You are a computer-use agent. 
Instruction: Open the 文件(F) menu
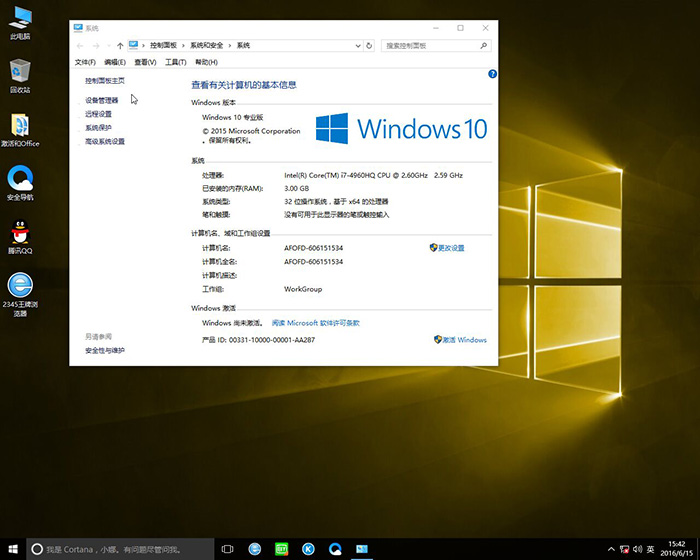85,62
